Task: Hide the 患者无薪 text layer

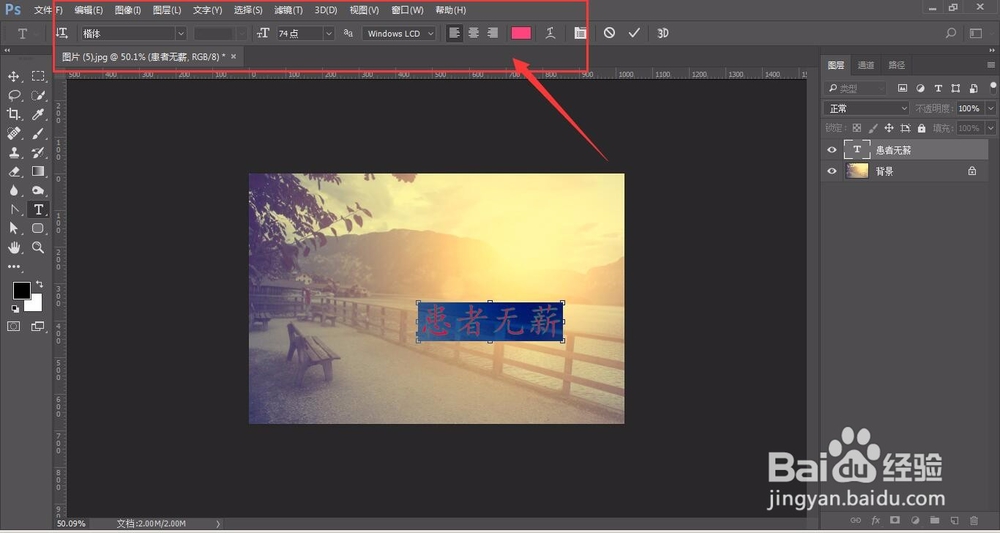Action: pos(832,150)
